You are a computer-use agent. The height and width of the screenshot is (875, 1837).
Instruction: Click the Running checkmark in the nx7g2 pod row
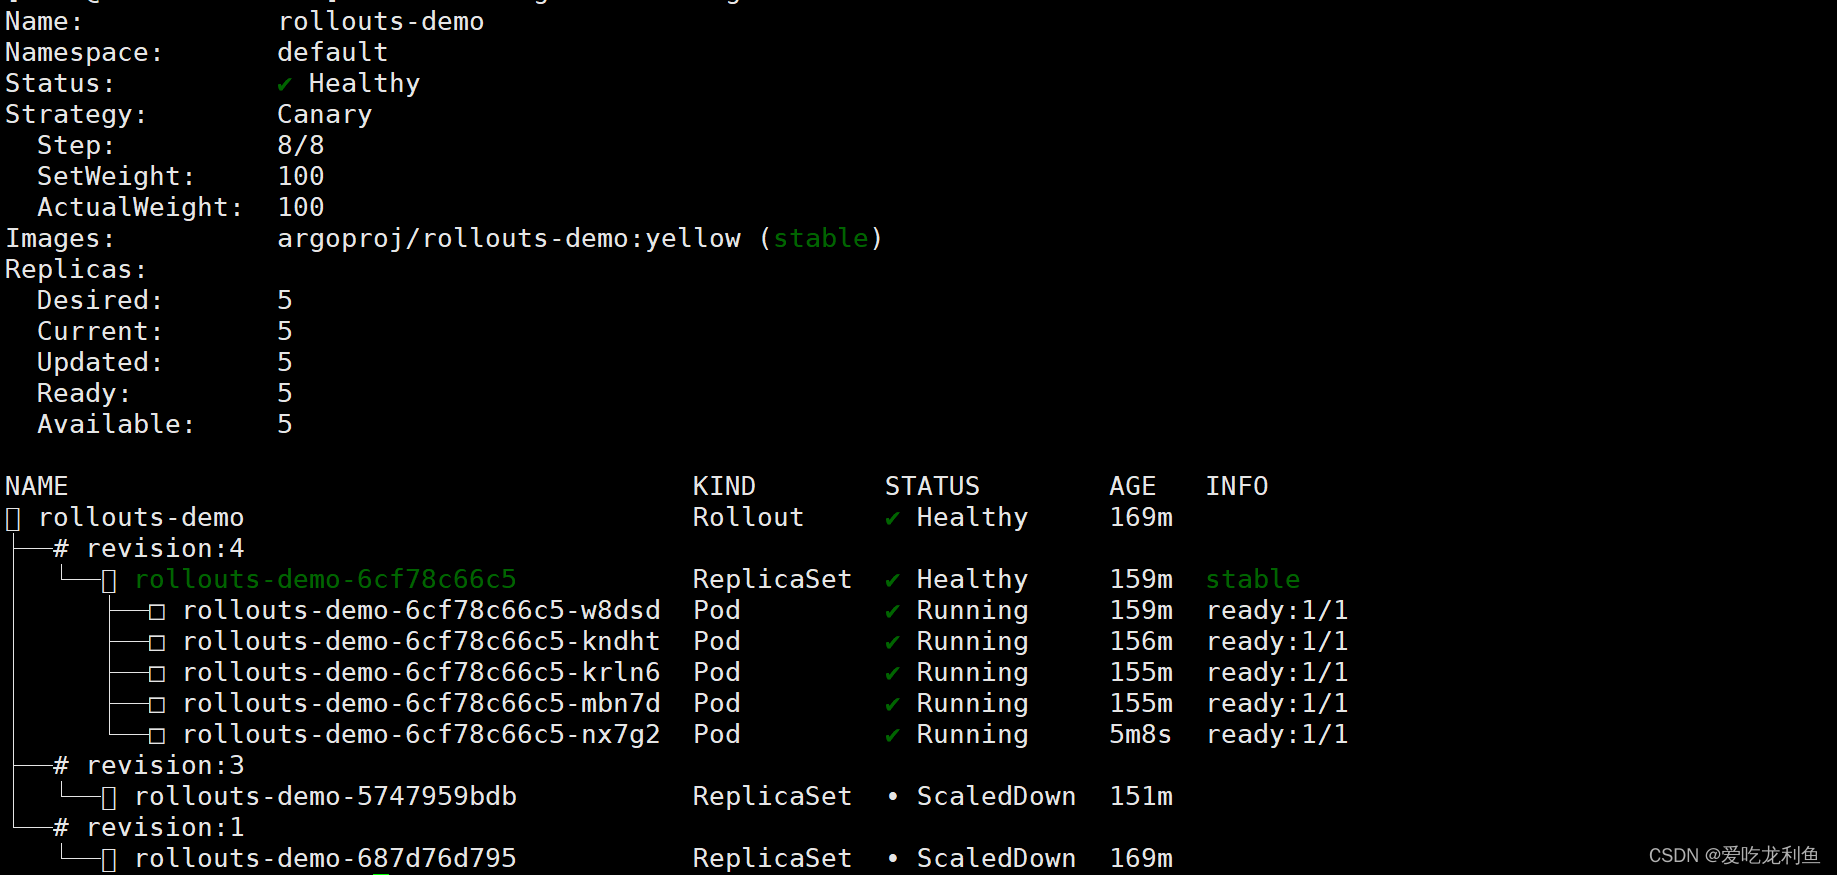[893, 735]
